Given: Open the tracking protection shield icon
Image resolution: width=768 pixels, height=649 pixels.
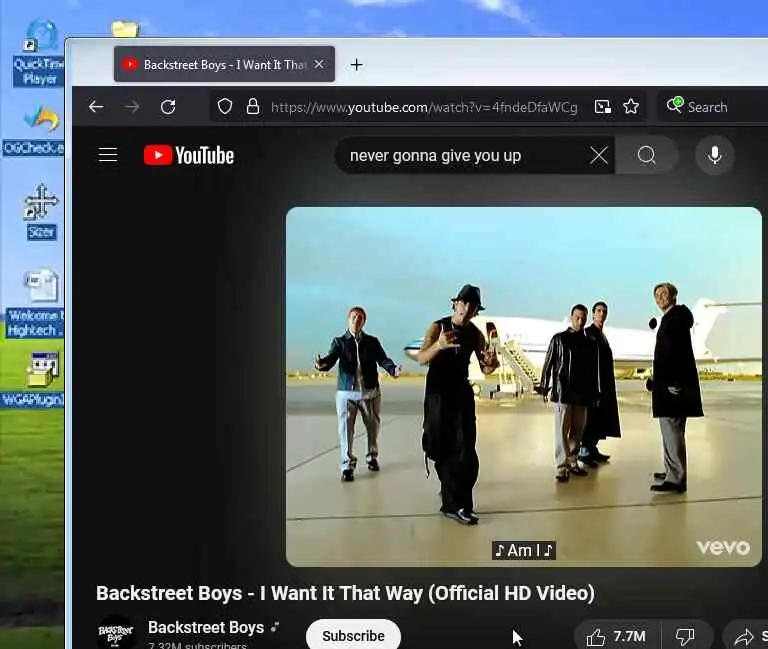Looking at the screenshot, I should (225, 106).
